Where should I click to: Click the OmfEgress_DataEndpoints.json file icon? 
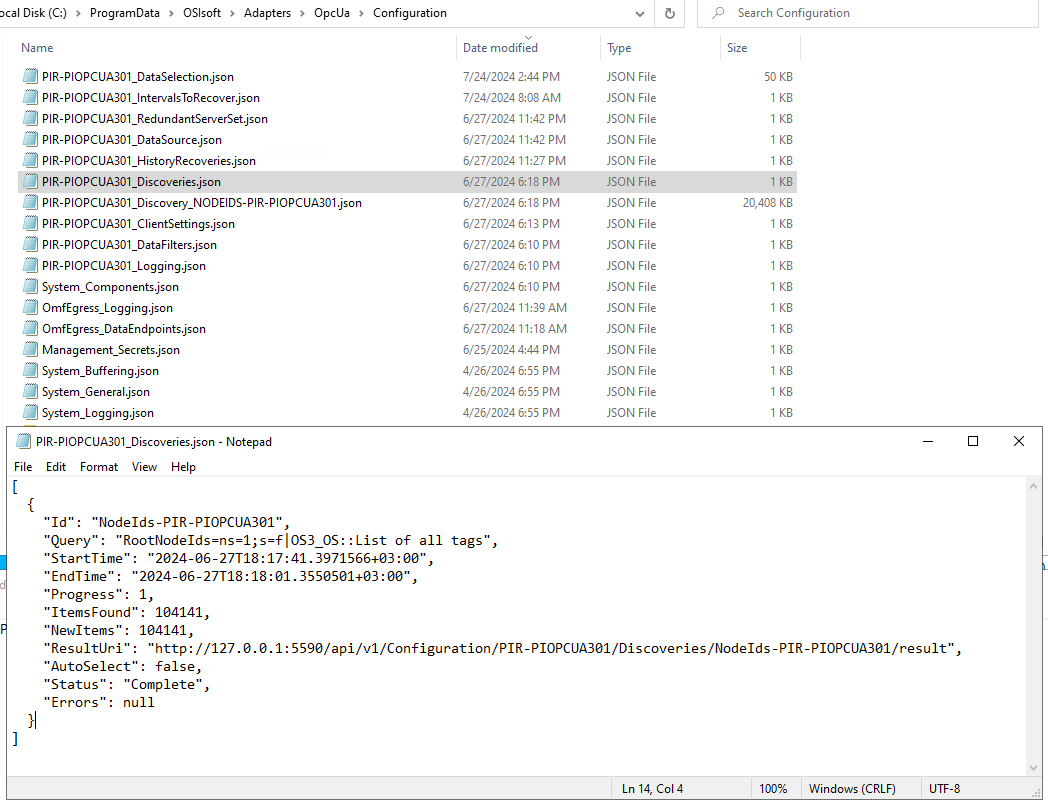30,329
